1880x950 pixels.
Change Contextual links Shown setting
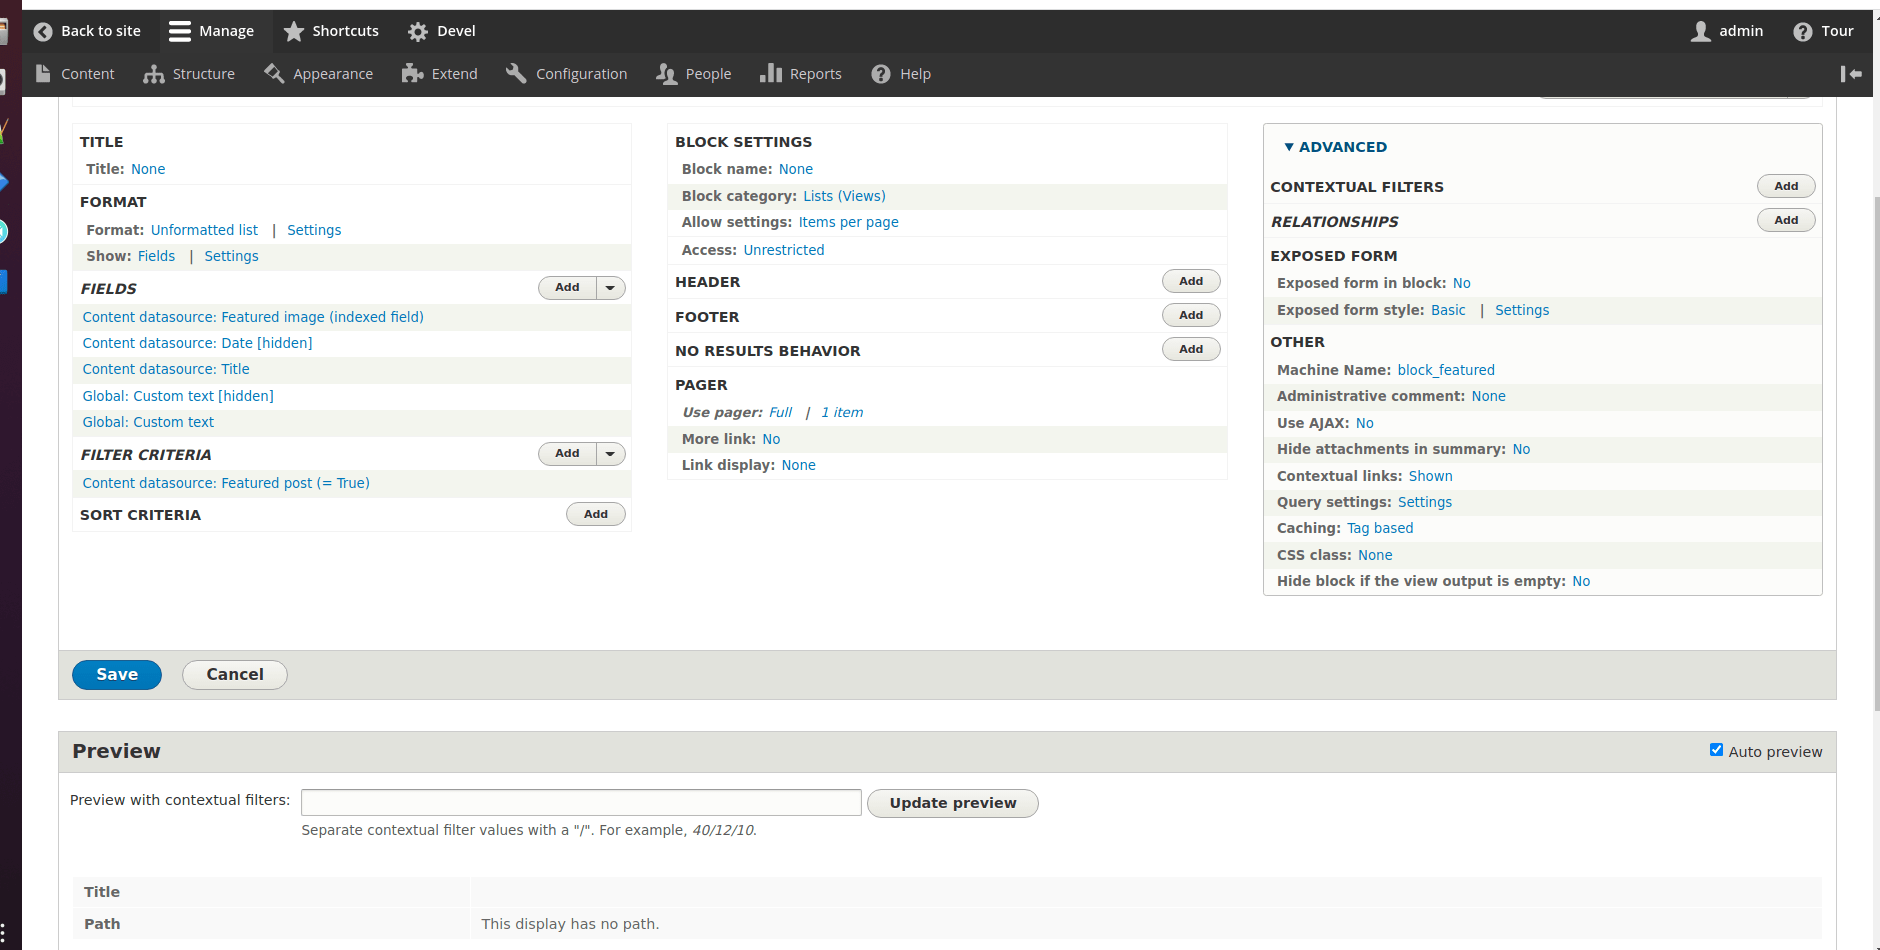click(1431, 476)
